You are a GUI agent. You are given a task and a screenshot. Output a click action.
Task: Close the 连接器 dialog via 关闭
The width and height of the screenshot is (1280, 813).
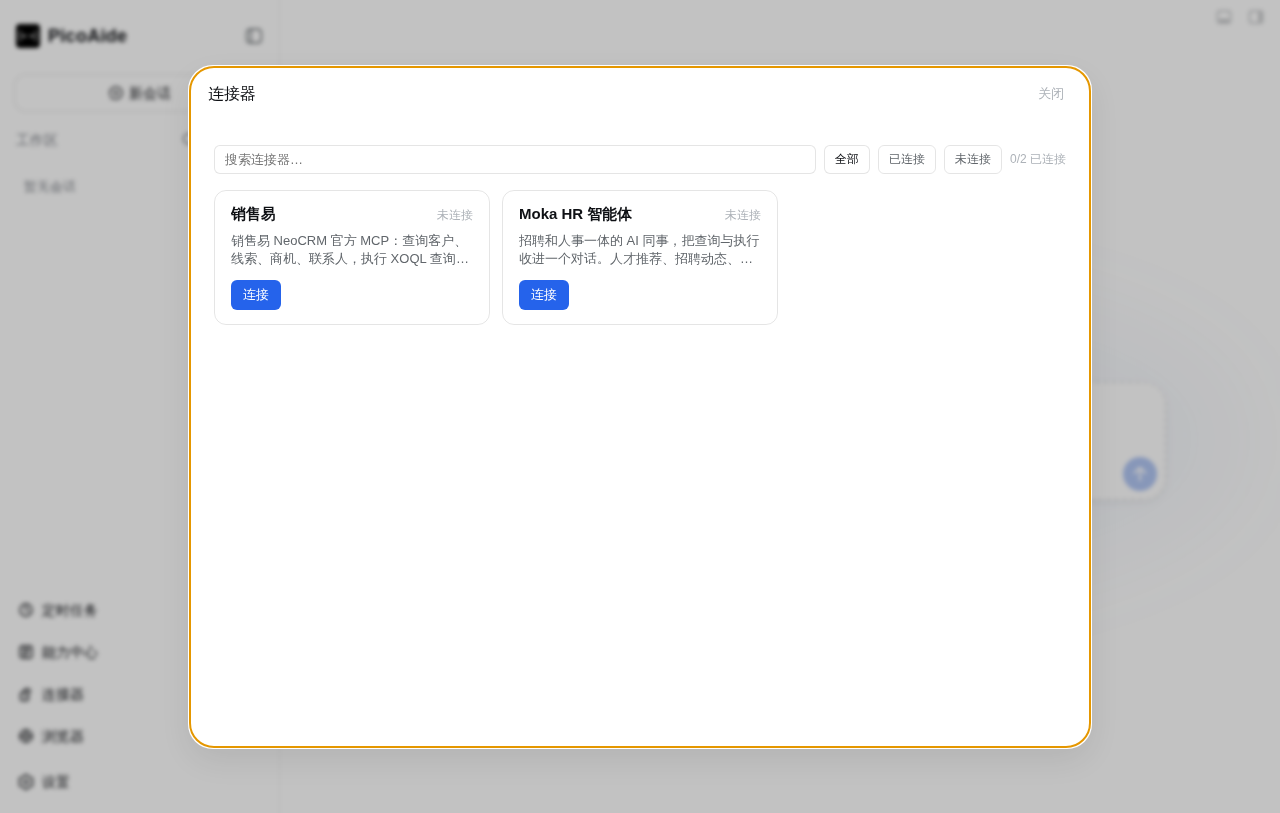tap(1051, 94)
